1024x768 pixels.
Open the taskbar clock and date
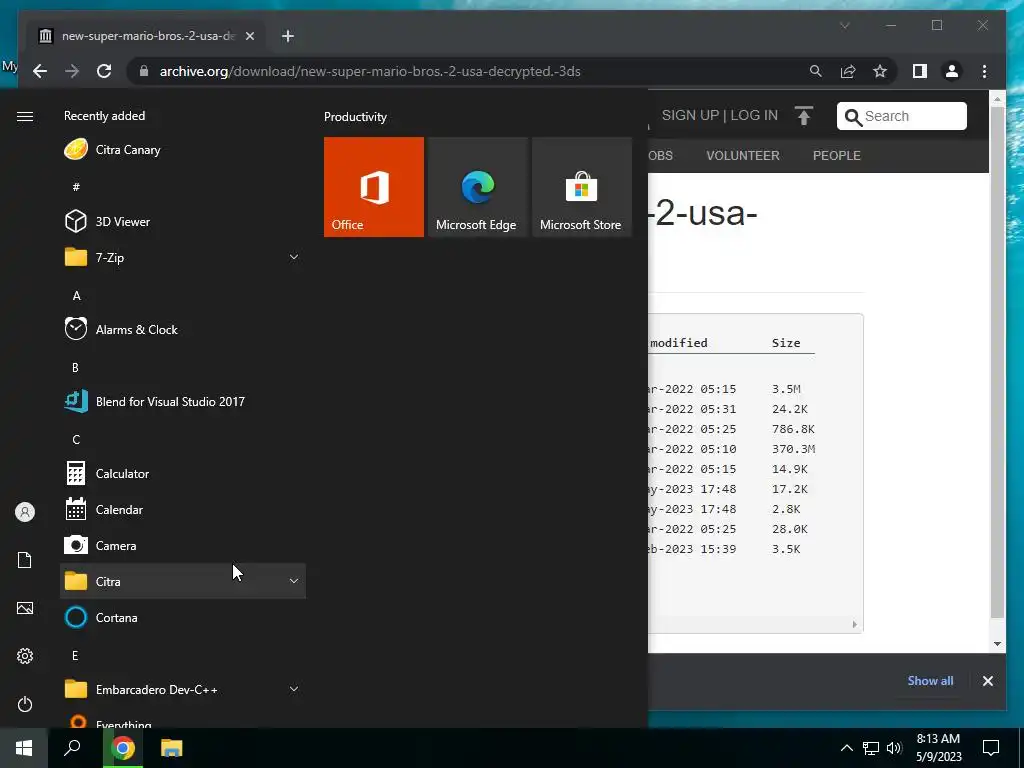click(x=938, y=748)
